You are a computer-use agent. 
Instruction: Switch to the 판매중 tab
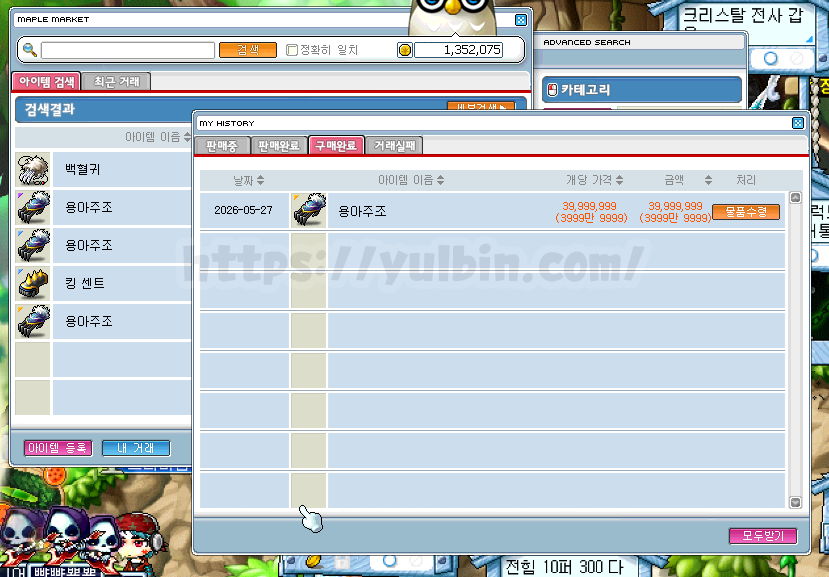point(222,145)
